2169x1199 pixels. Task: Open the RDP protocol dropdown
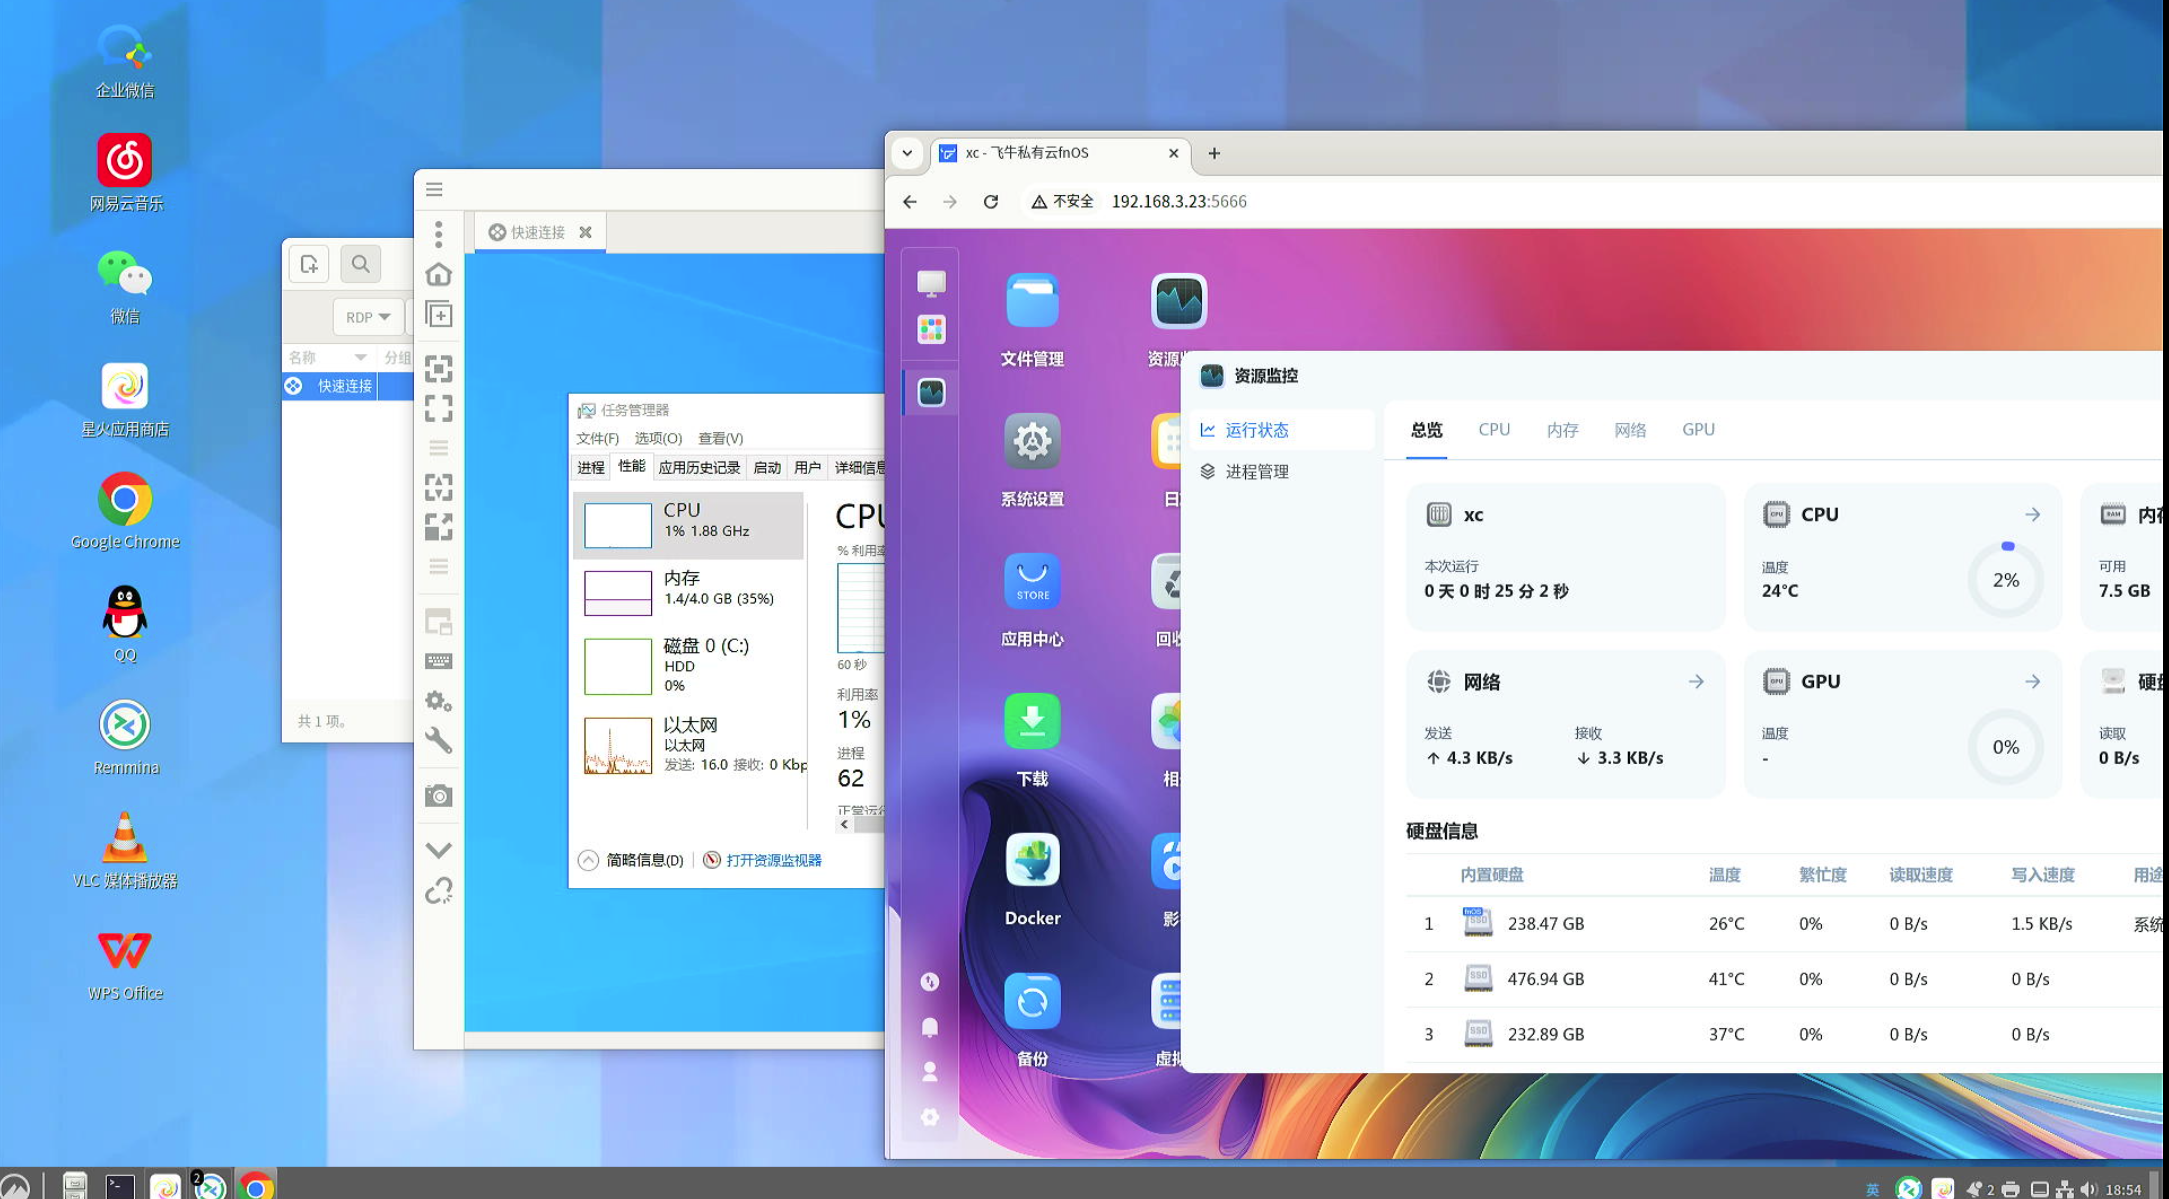coord(367,317)
